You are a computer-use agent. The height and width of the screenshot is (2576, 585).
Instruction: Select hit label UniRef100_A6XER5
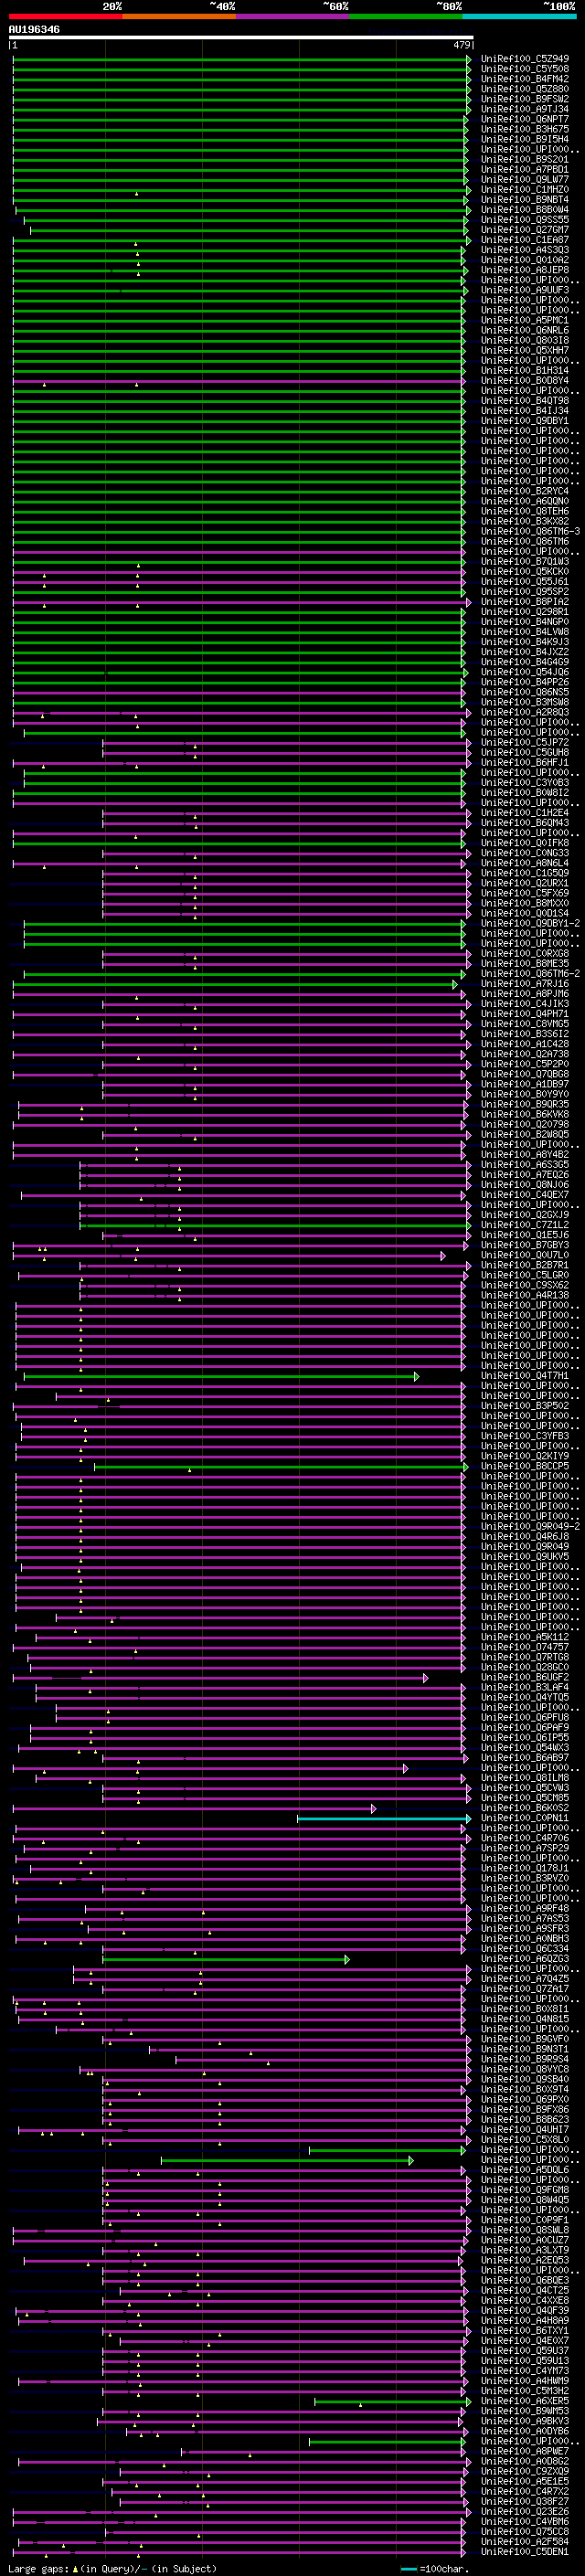pyautogui.click(x=525, y=2401)
